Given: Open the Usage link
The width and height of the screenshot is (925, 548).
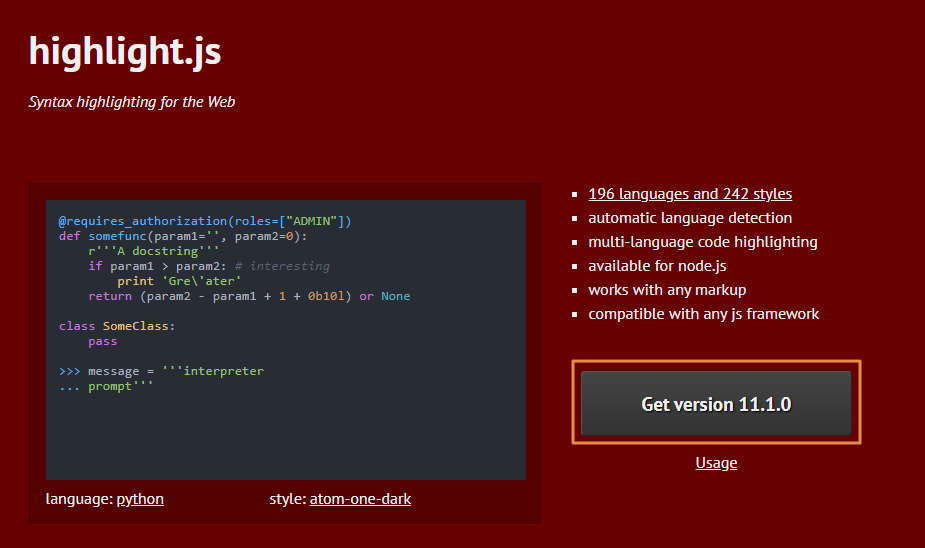Looking at the screenshot, I should (716, 463).
